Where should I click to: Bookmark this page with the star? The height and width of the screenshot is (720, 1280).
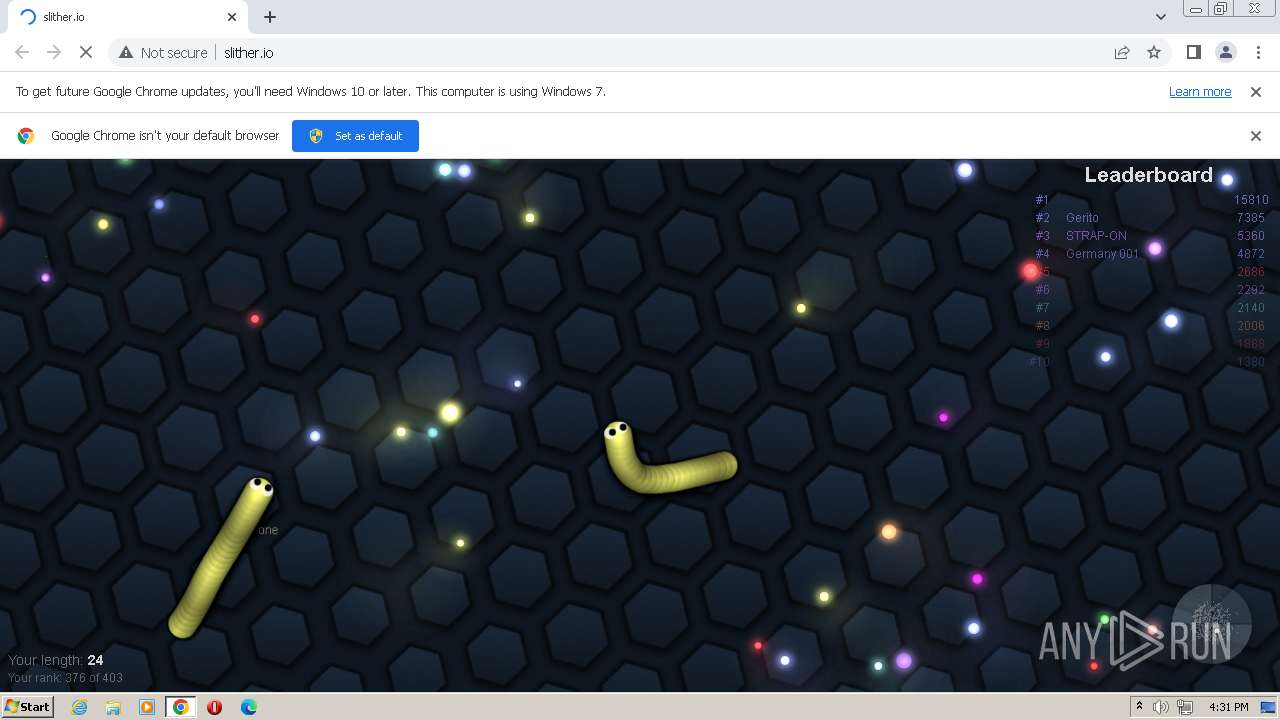[x=1154, y=52]
